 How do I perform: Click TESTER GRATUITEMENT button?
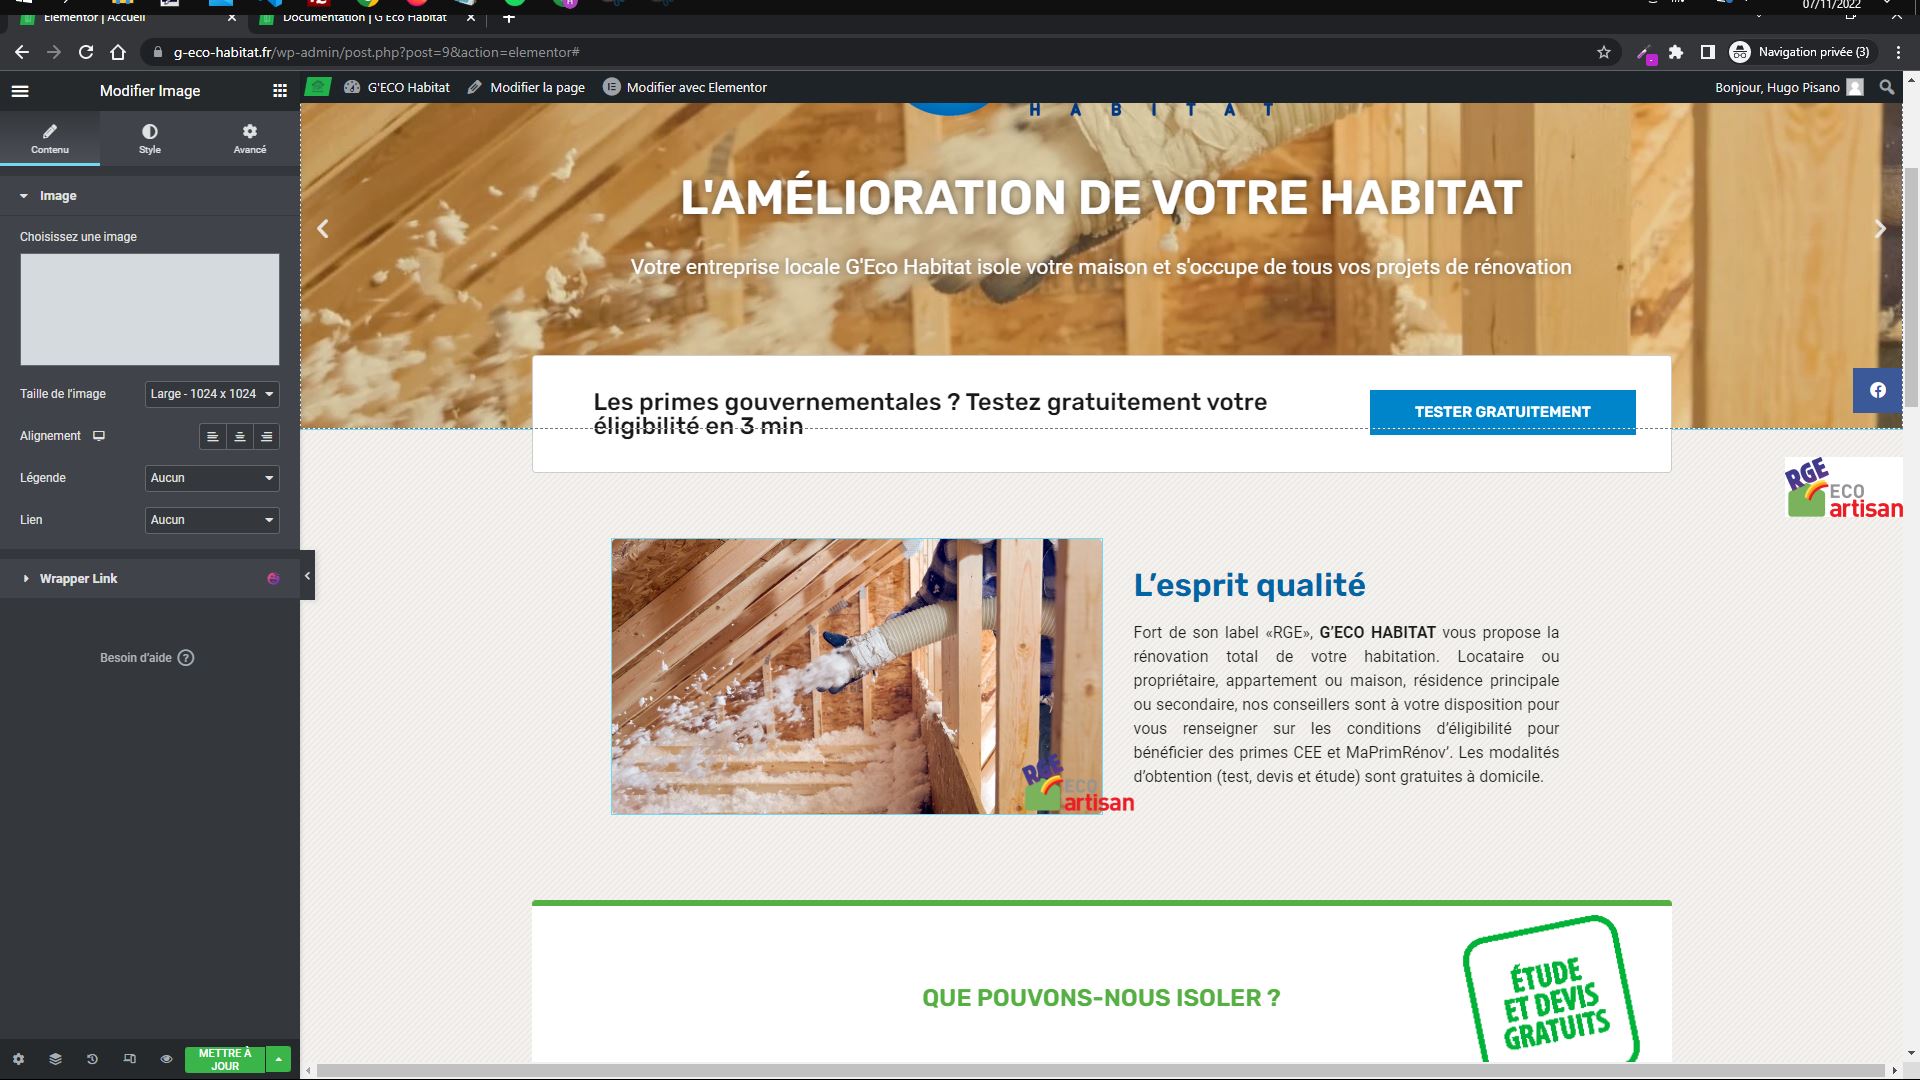(1502, 412)
